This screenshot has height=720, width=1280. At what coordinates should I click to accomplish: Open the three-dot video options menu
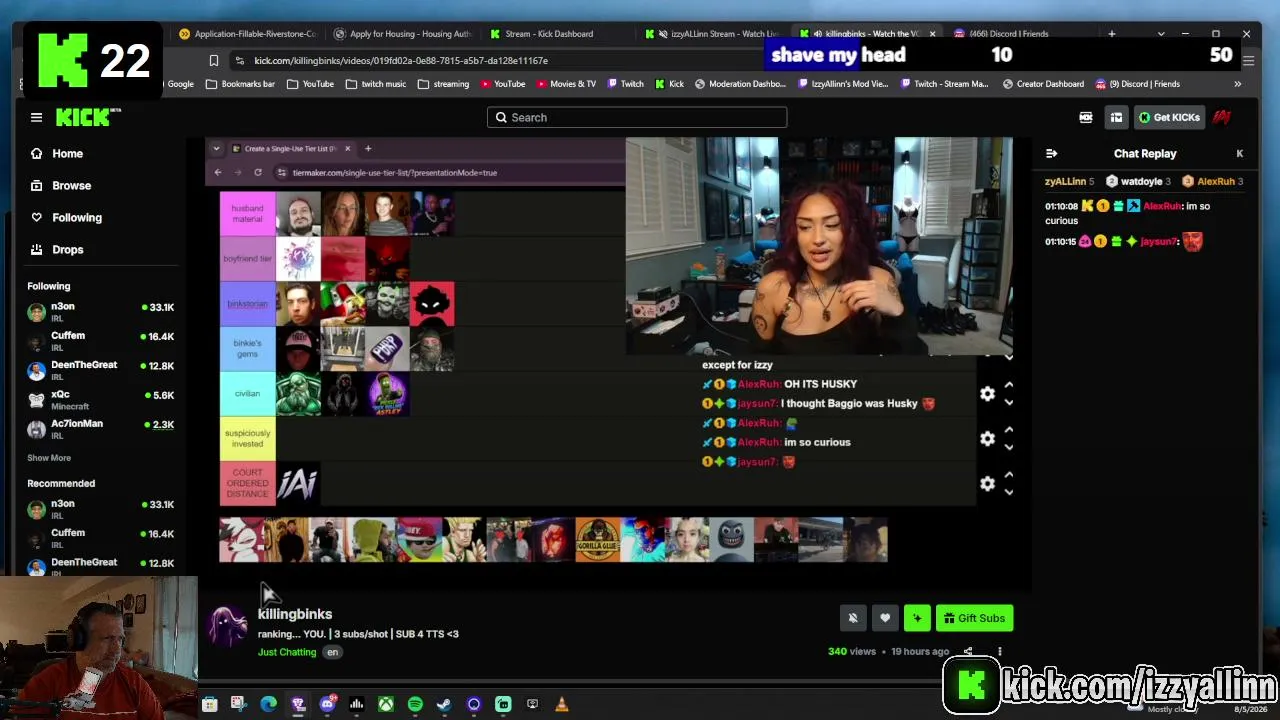tap(999, 652)
